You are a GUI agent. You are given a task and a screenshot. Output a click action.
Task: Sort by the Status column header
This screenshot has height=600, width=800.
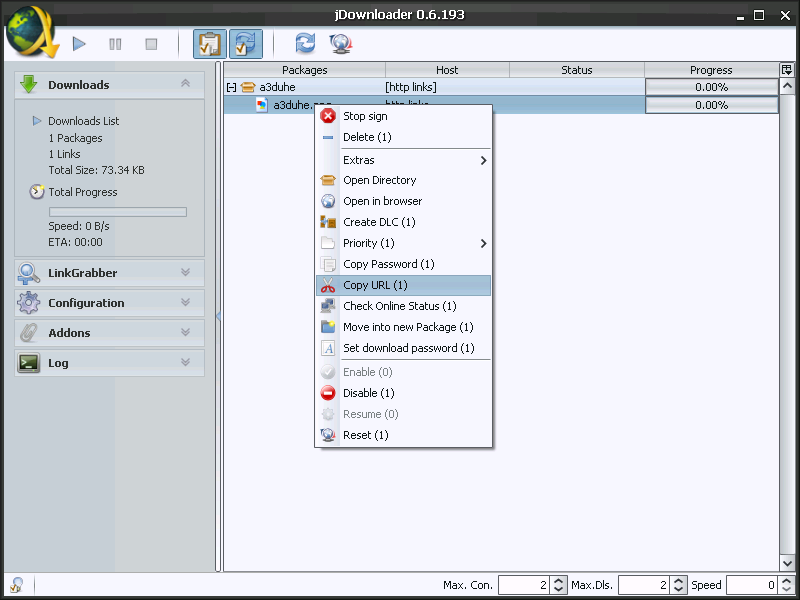point(577,70)
